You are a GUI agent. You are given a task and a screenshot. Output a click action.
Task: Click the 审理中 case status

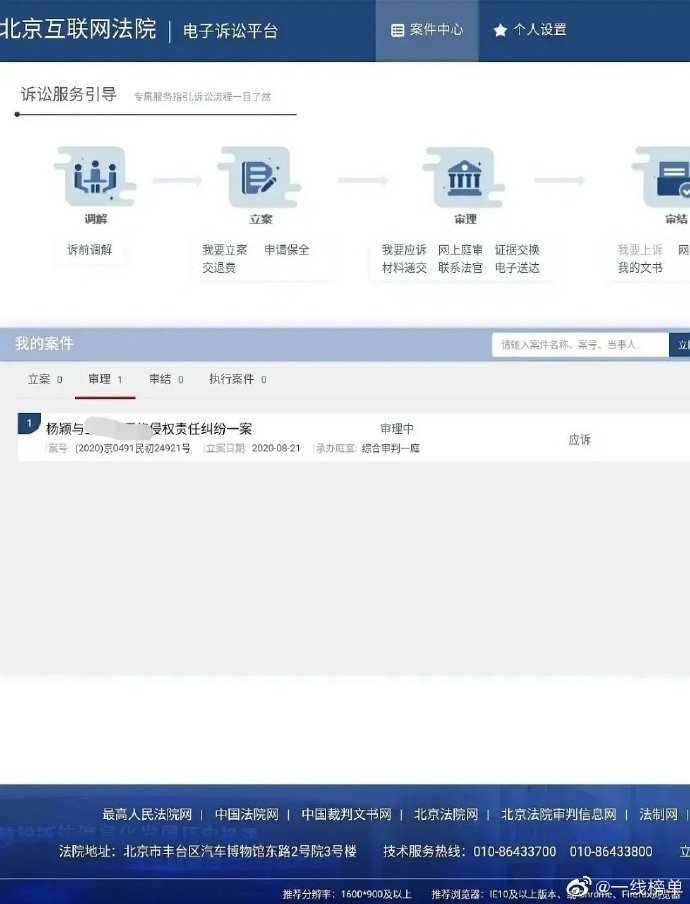(x=397, y=429)
